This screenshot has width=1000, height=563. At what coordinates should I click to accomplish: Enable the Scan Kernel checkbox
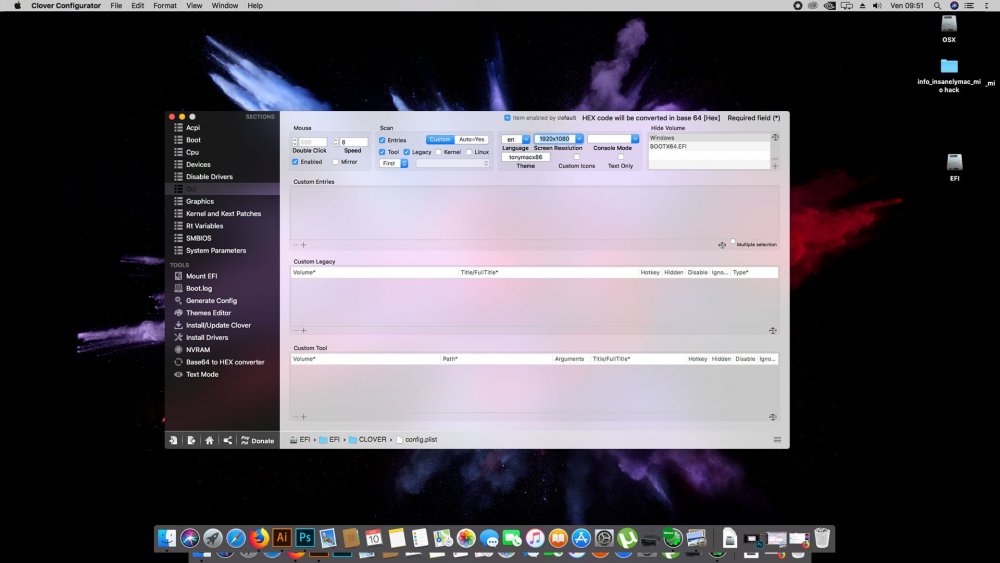click(x=438, y=152)
